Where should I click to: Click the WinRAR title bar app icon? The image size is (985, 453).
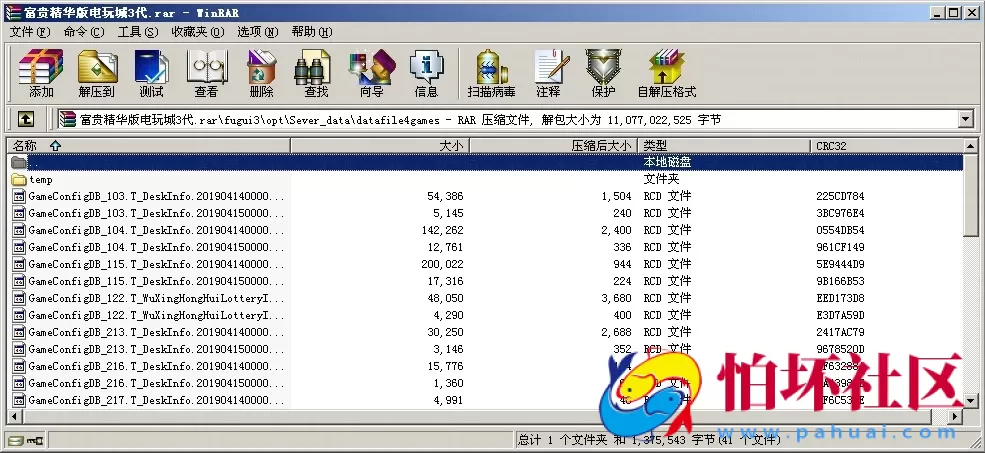tap(13, 12)
